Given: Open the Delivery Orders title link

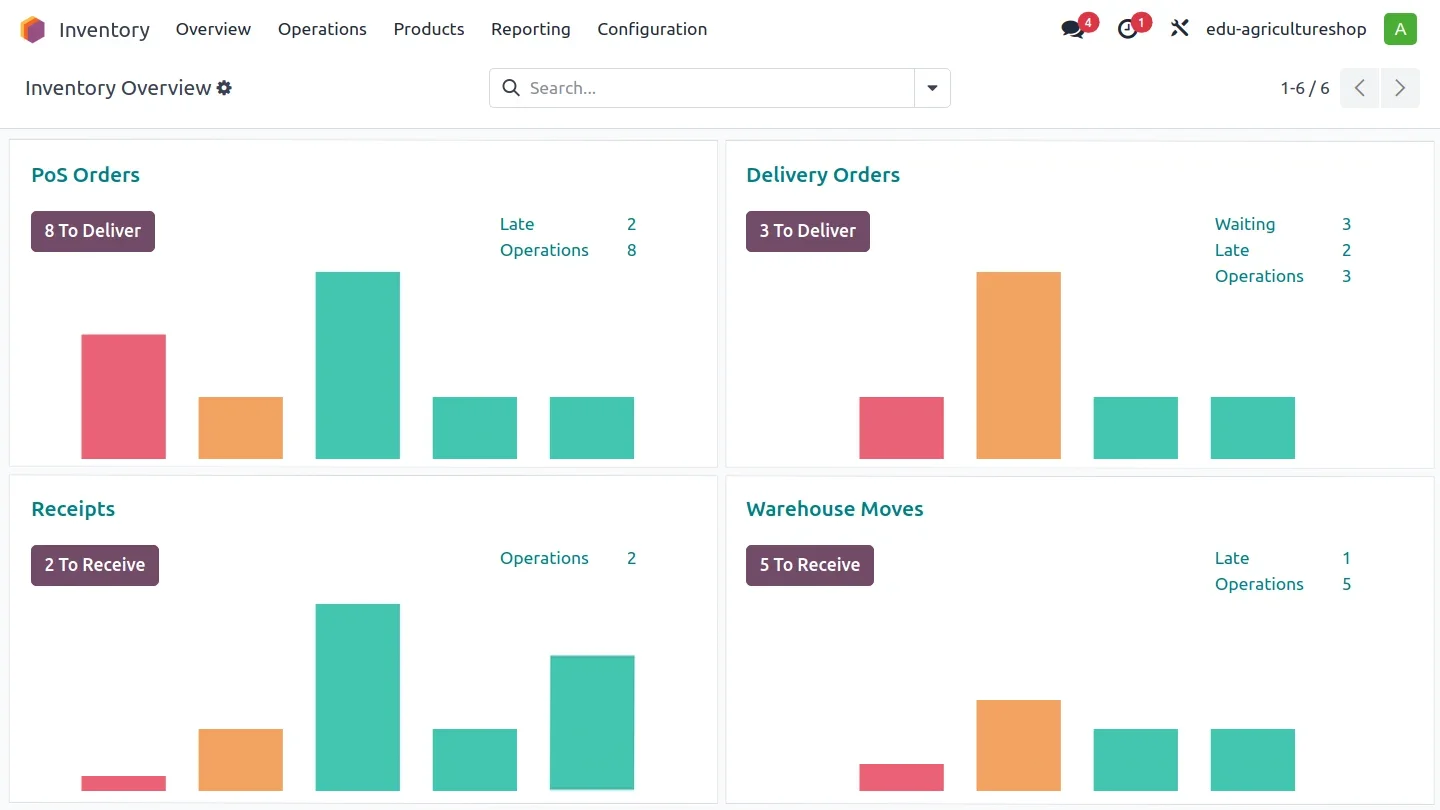Looking at the screenshot, I should (x=823, y=175).
